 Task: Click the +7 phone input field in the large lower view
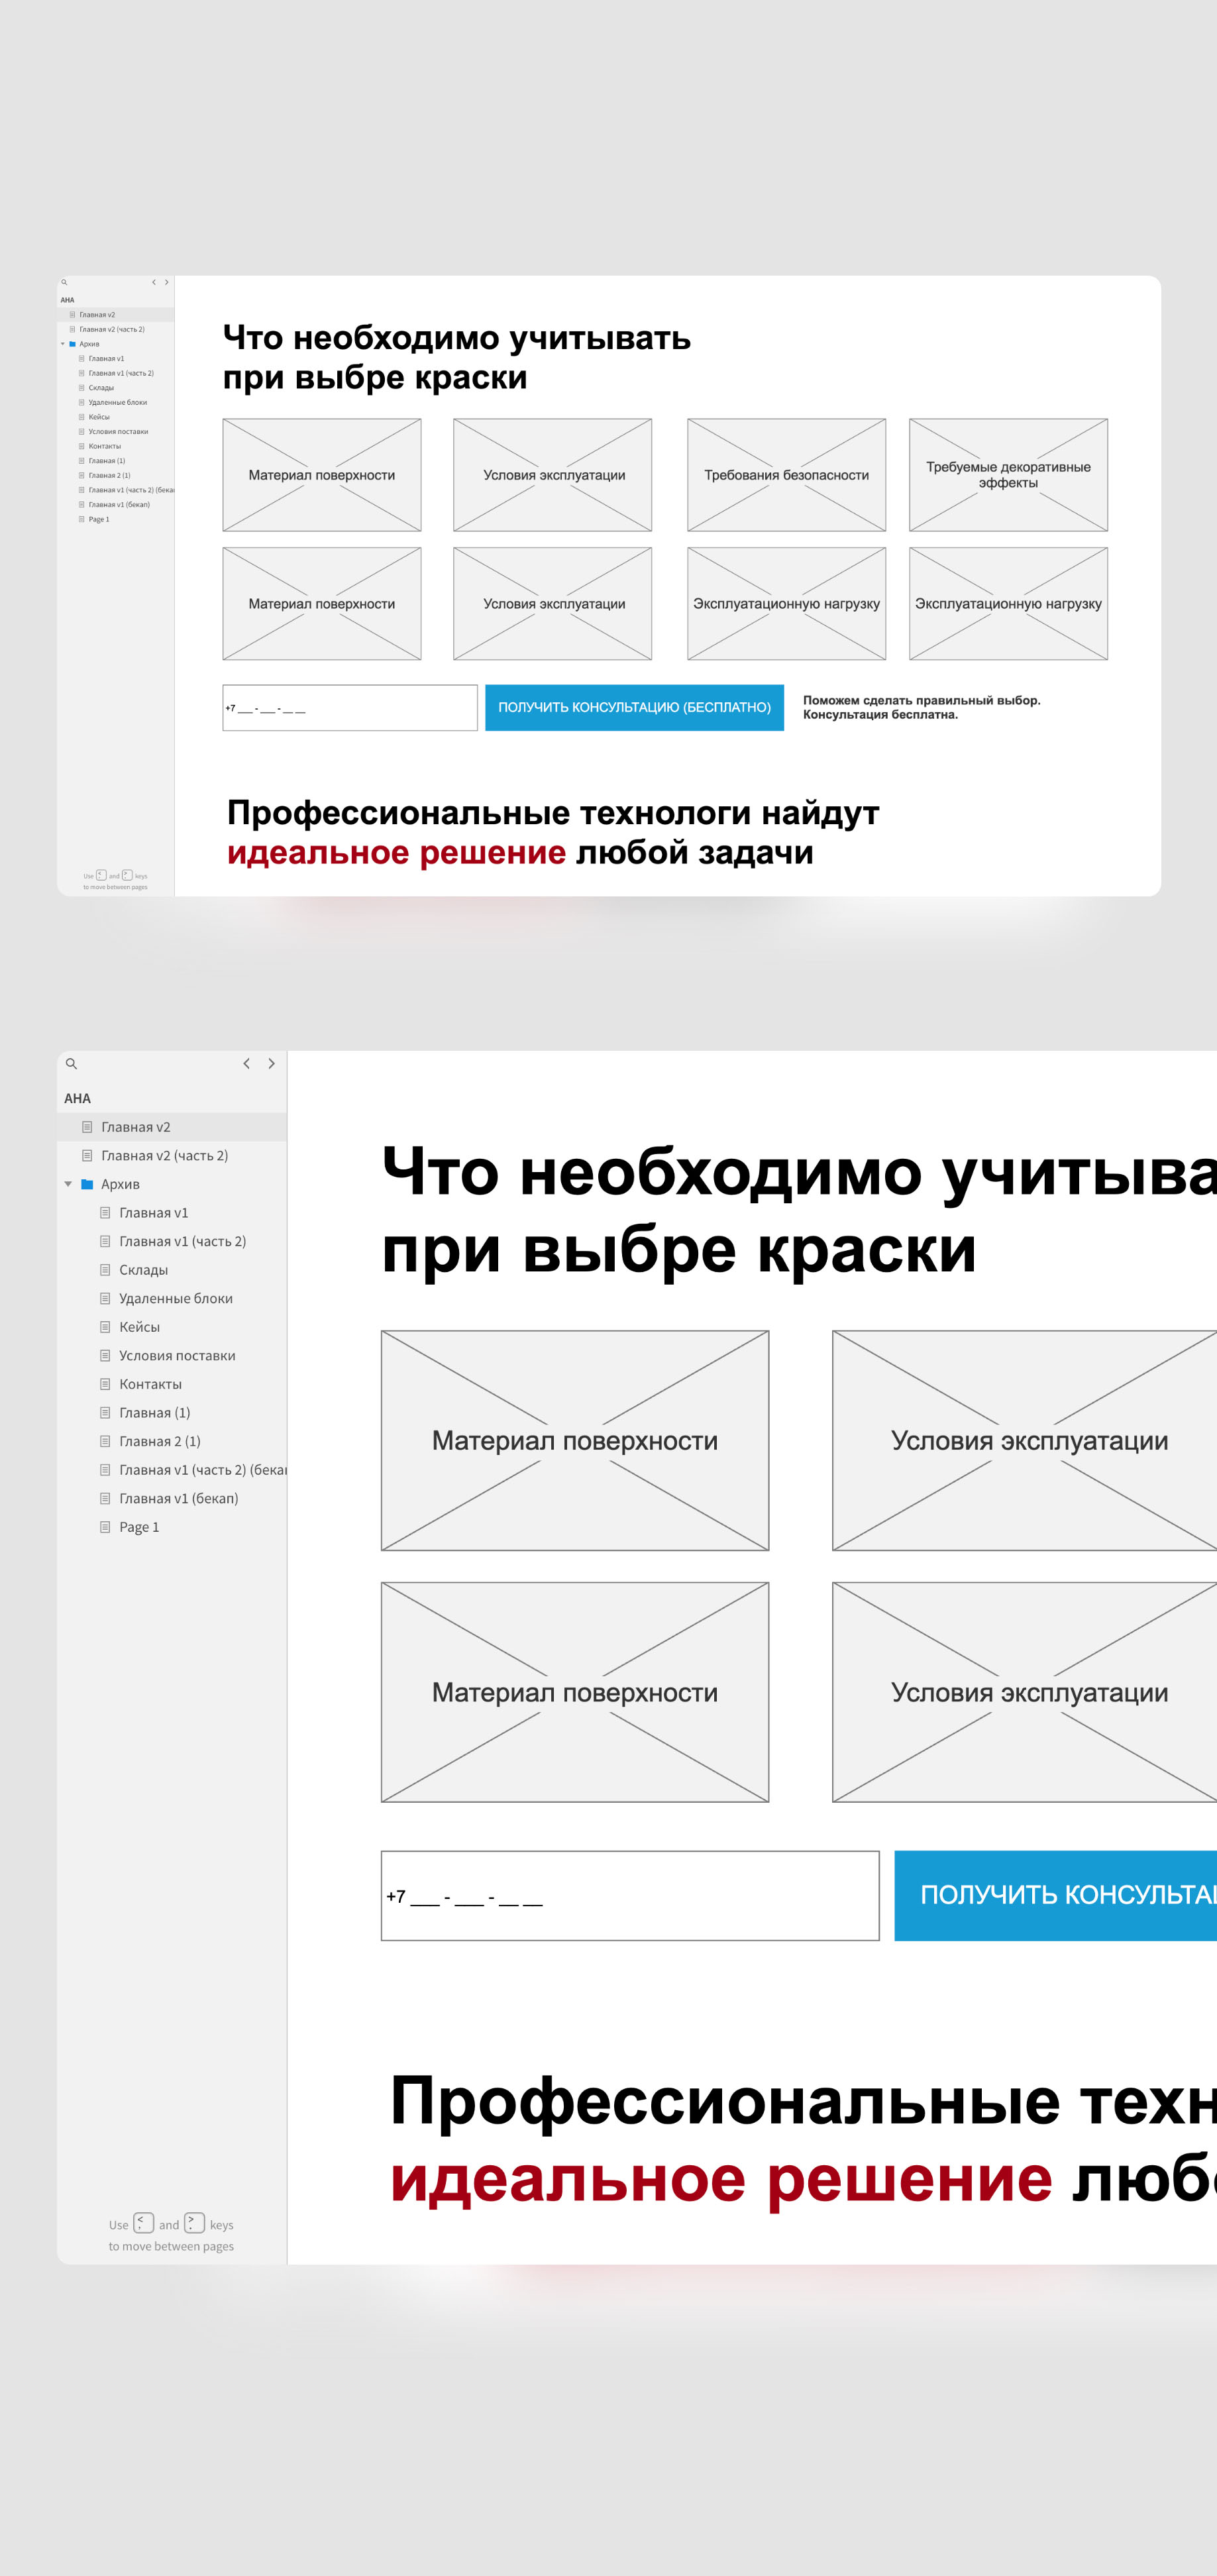click(x=630, y=1895)
